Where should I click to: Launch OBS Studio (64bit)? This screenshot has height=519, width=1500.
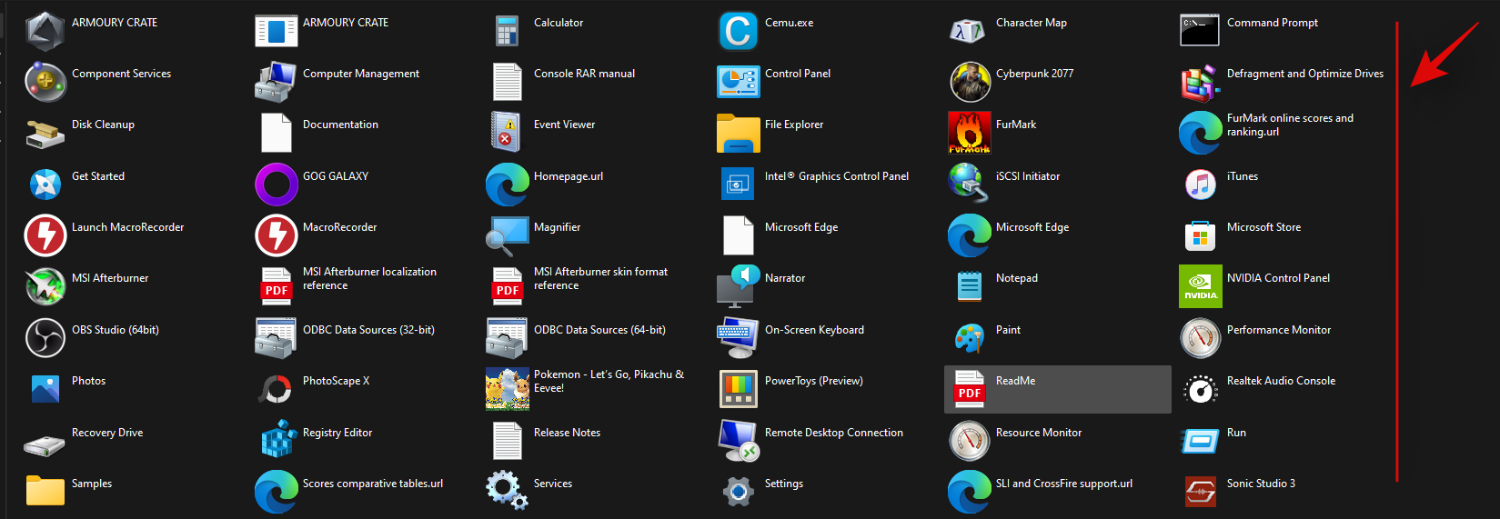[x=45, y=338]
